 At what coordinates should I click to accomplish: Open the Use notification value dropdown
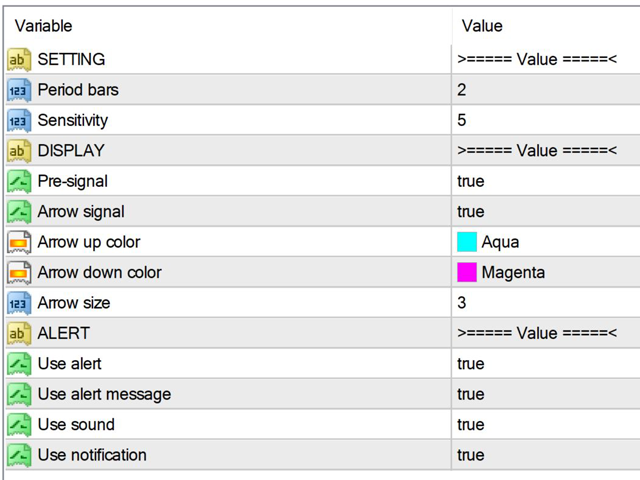[x=546, y=455]
